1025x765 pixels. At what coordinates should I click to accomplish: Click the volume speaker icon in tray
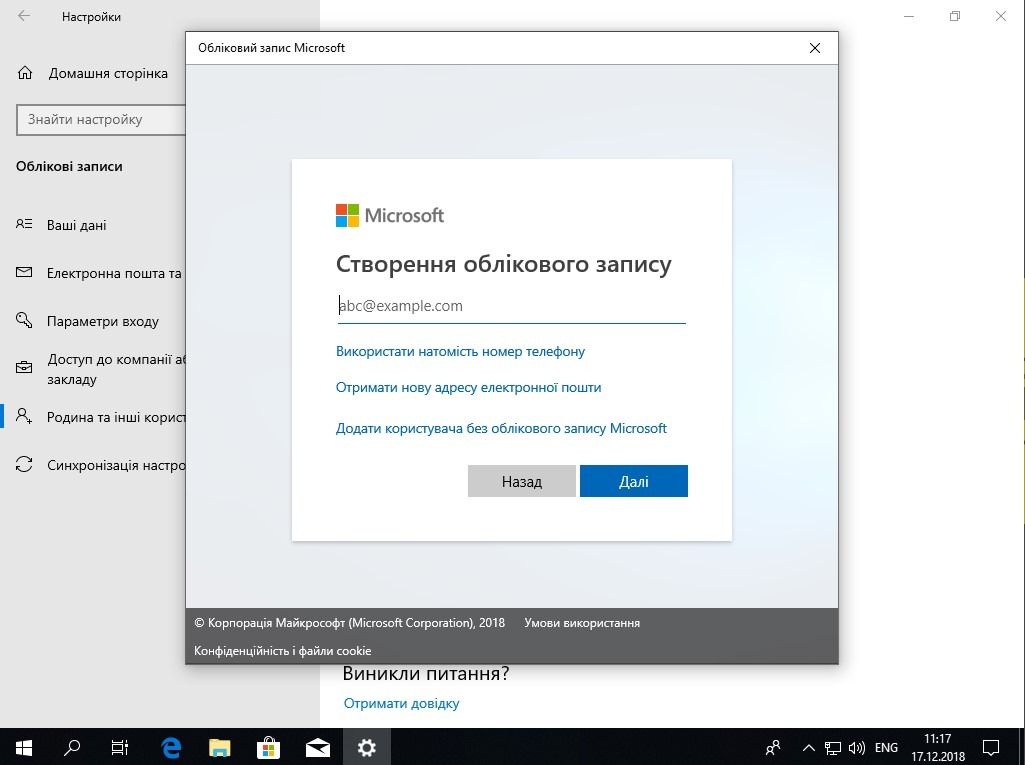pyautogui.click(x=856, y=747)
